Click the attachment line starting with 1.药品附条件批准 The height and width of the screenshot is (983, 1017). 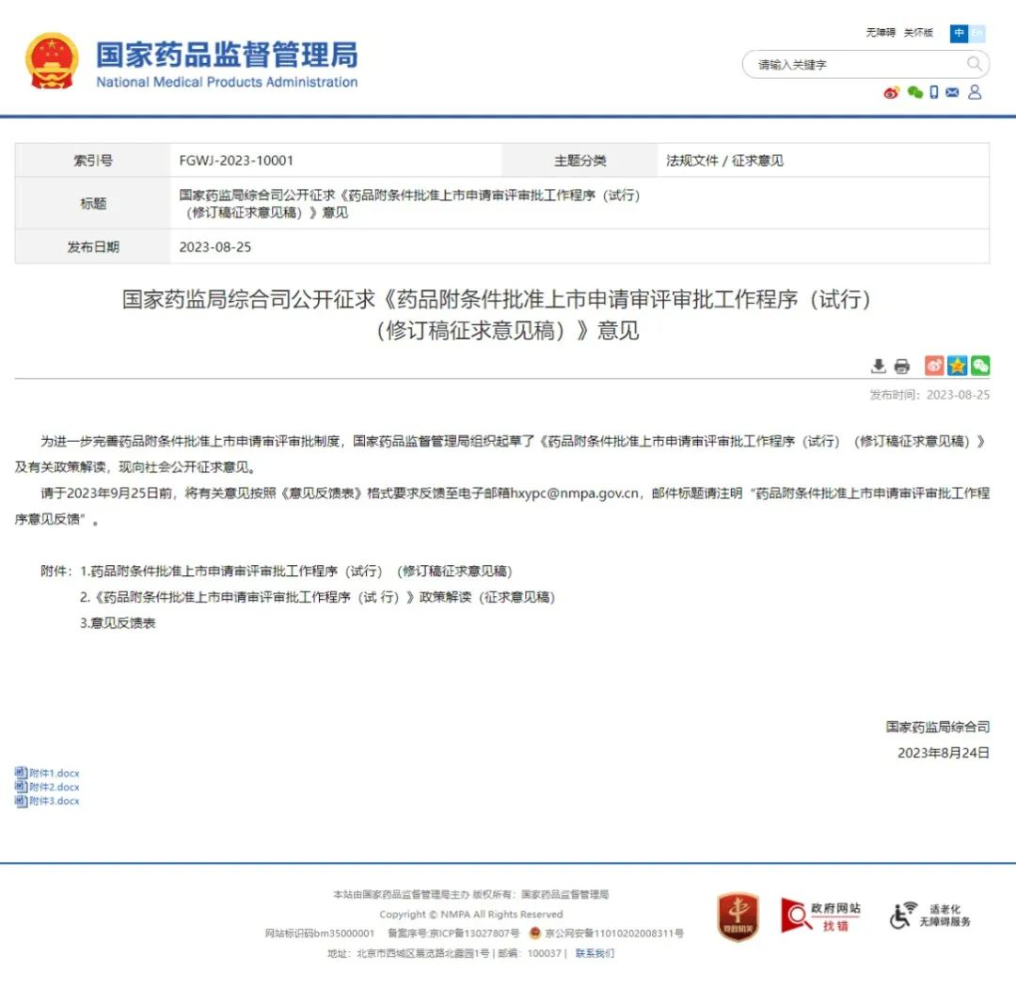point(296,571)
